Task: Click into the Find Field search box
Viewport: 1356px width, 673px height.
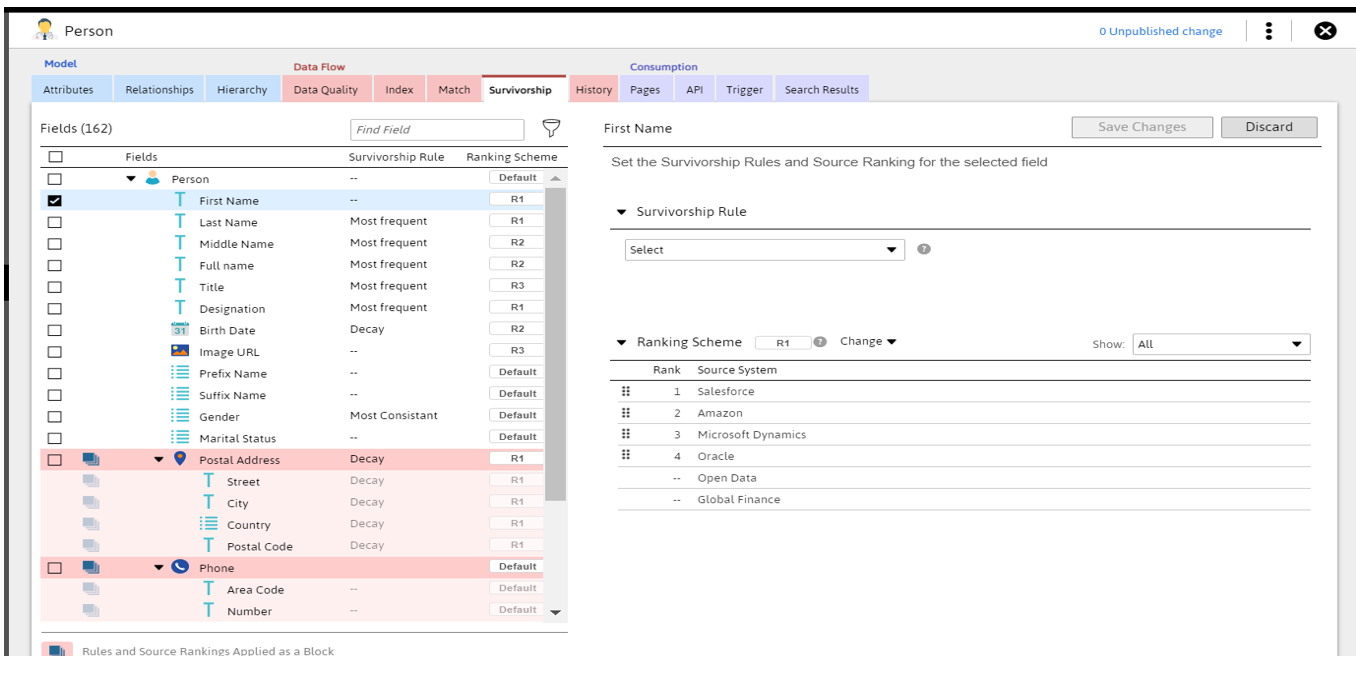Action: point(437,129)
